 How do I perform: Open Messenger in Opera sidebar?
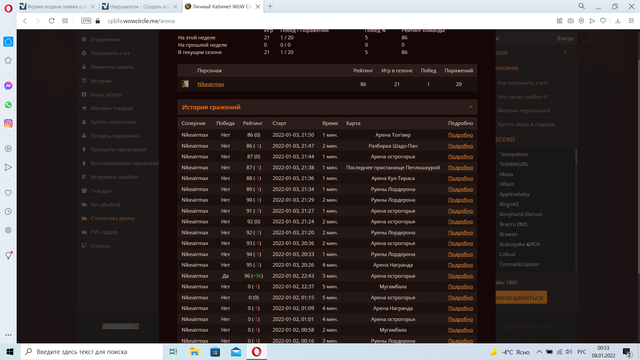point(8,86)
